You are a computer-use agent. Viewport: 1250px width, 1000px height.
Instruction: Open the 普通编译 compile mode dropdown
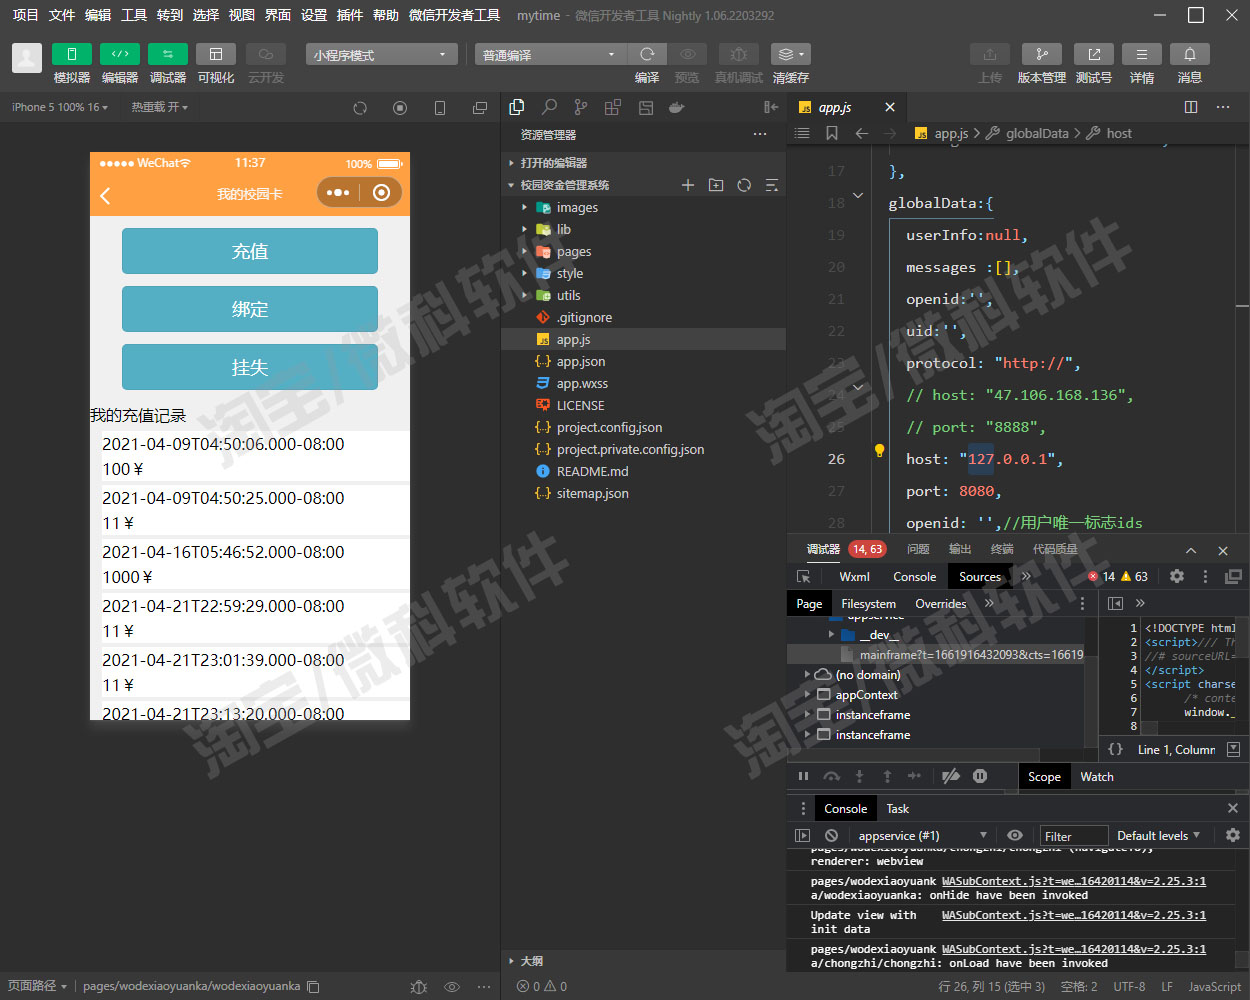[x=549, y=54]
